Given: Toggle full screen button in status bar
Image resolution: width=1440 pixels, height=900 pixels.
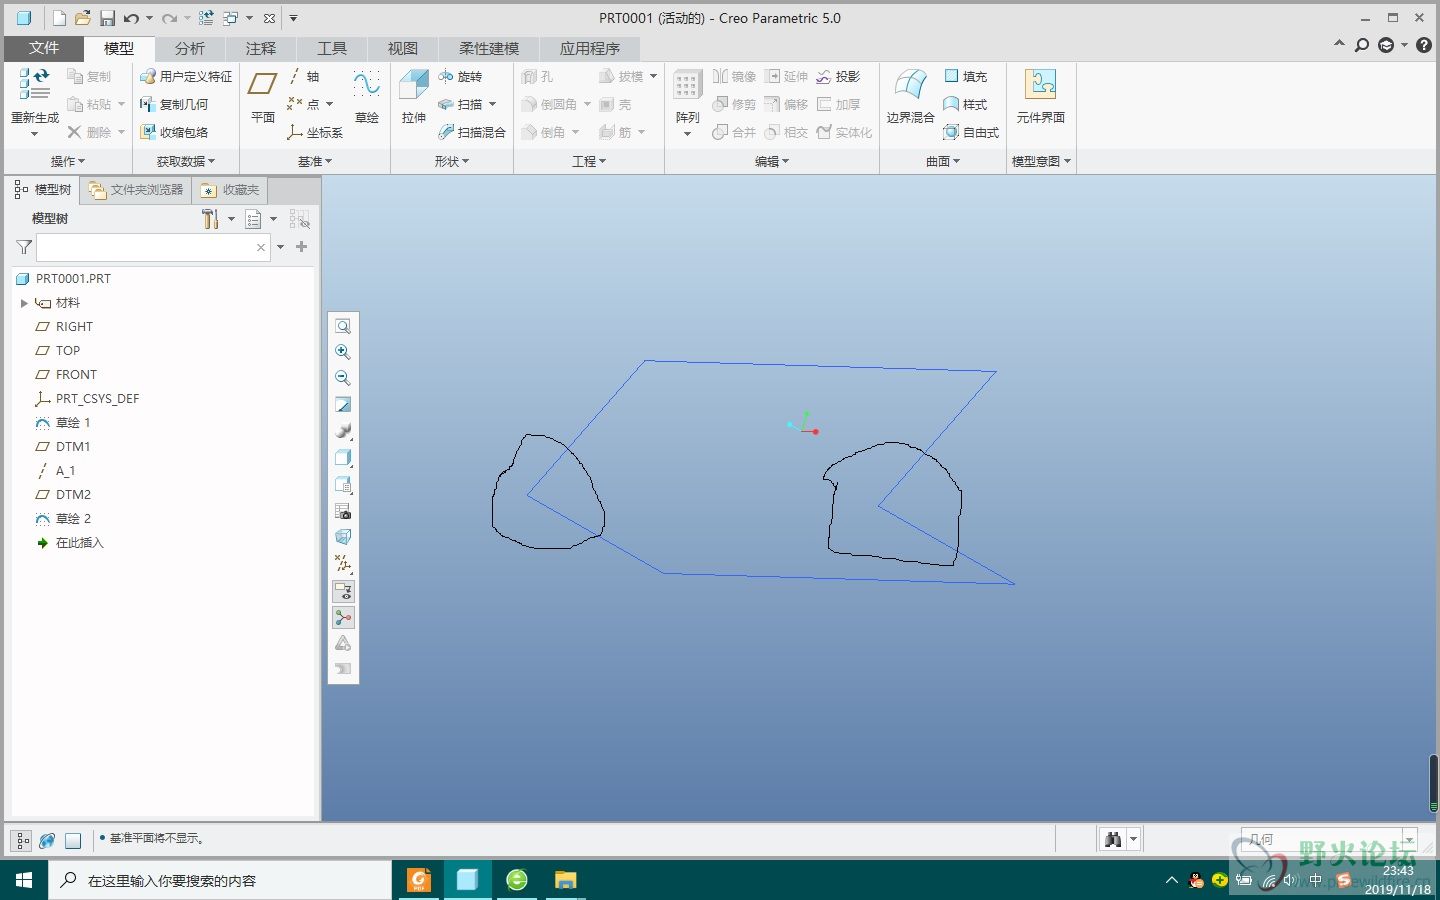Looking at the screenshot, I should pyautogui.click(x=72, y=841).
